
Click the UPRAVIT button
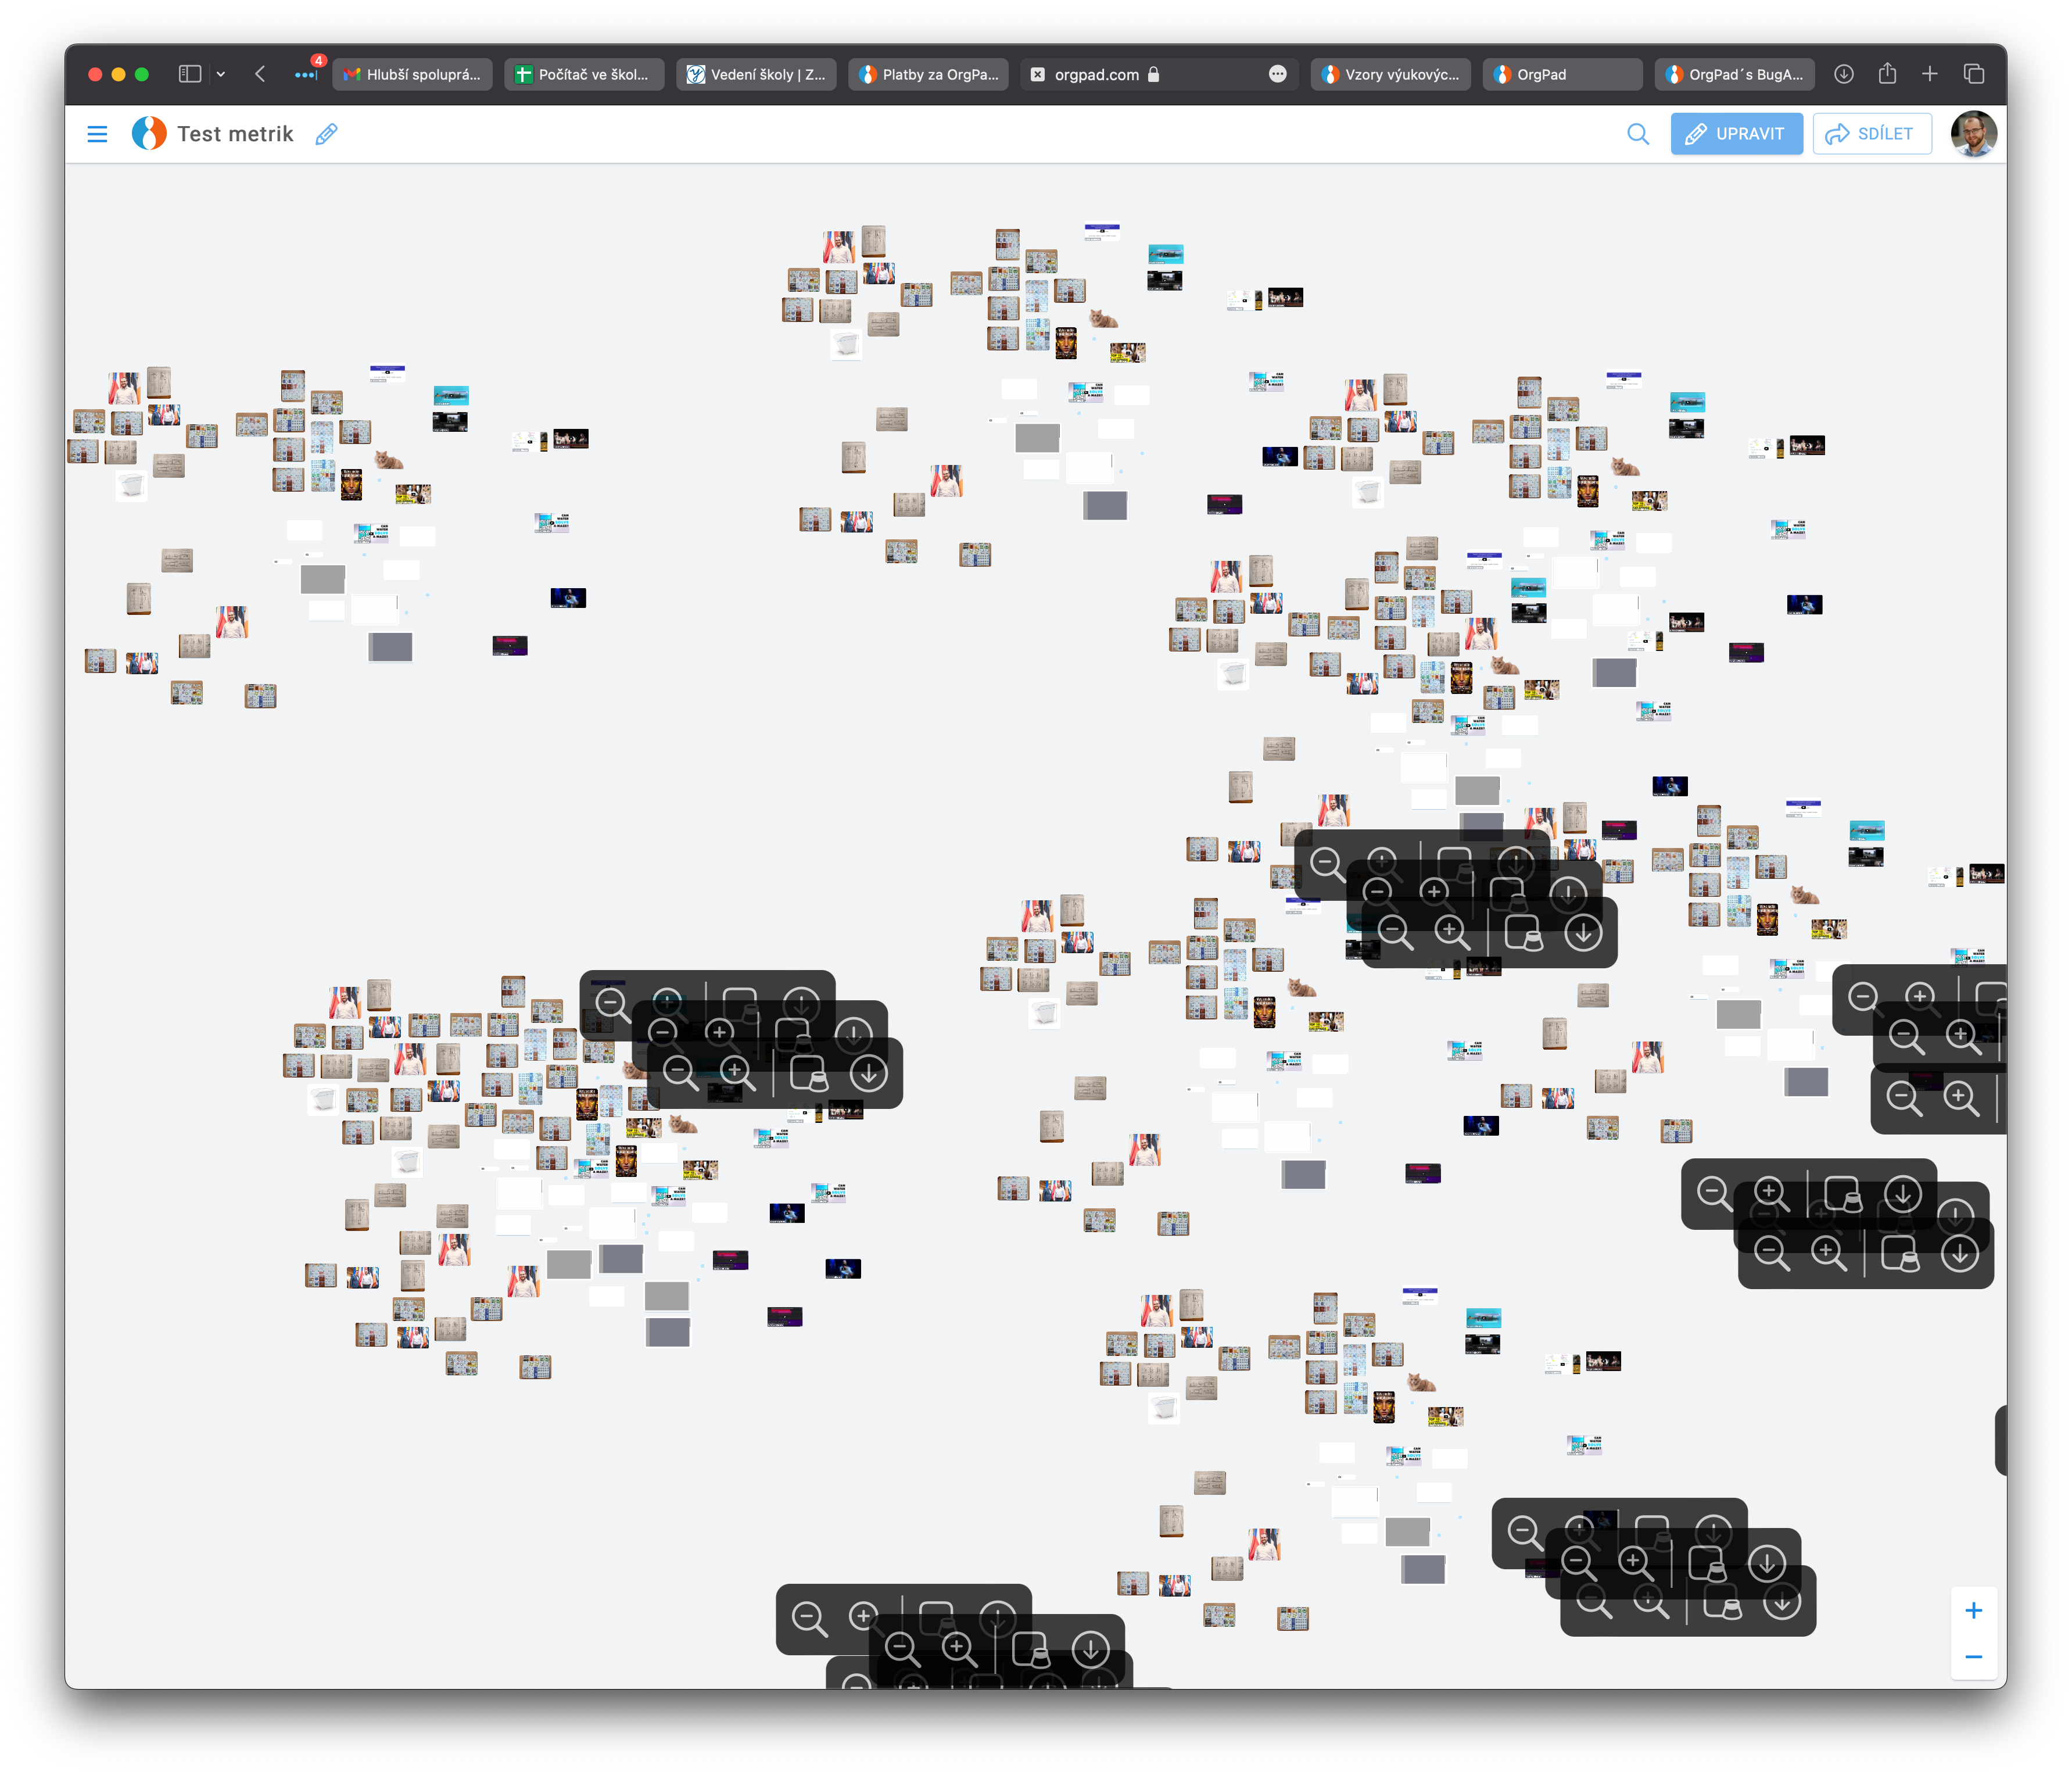coord(1736,134)
